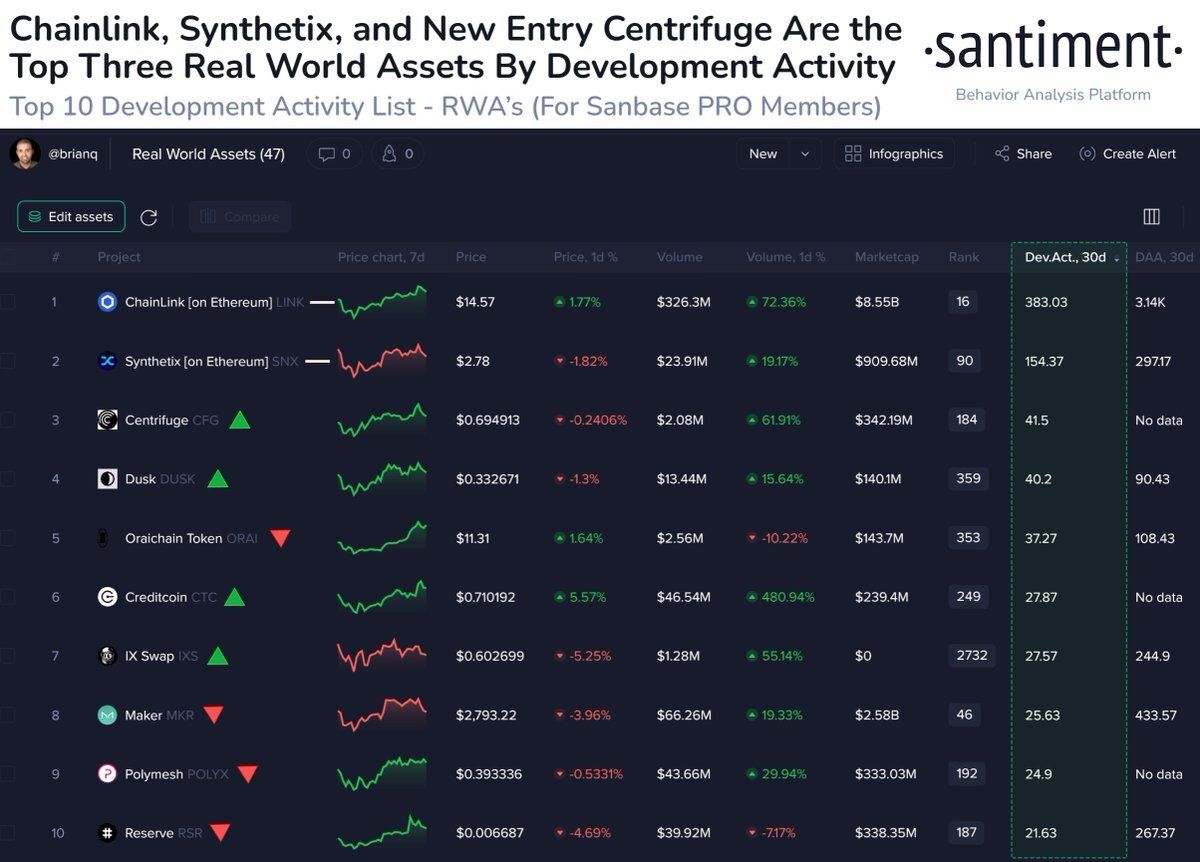The height and width of the screenshot is (862, 1200).
Task: Click the Create Alert button
Action: (x=1128, y=154)
